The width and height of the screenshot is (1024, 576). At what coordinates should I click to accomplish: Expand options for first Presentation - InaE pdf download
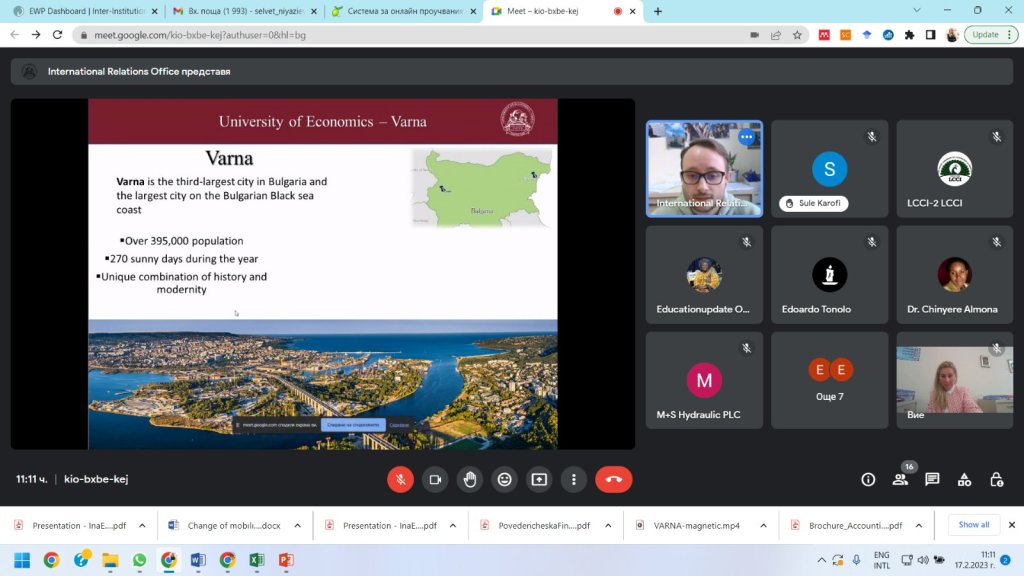(142, 525)
